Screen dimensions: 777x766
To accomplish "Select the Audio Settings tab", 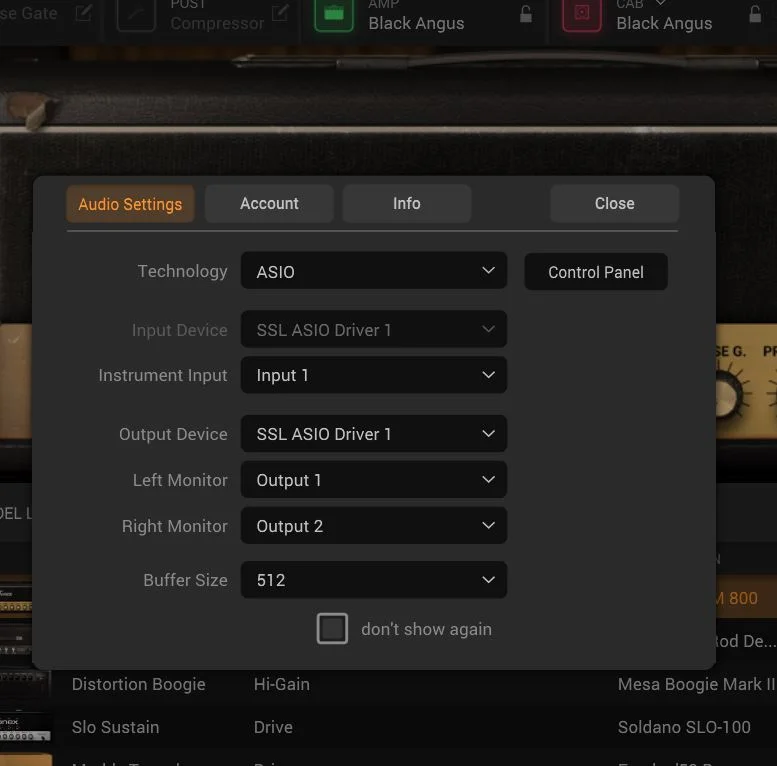I will click(x=130, y=204).
